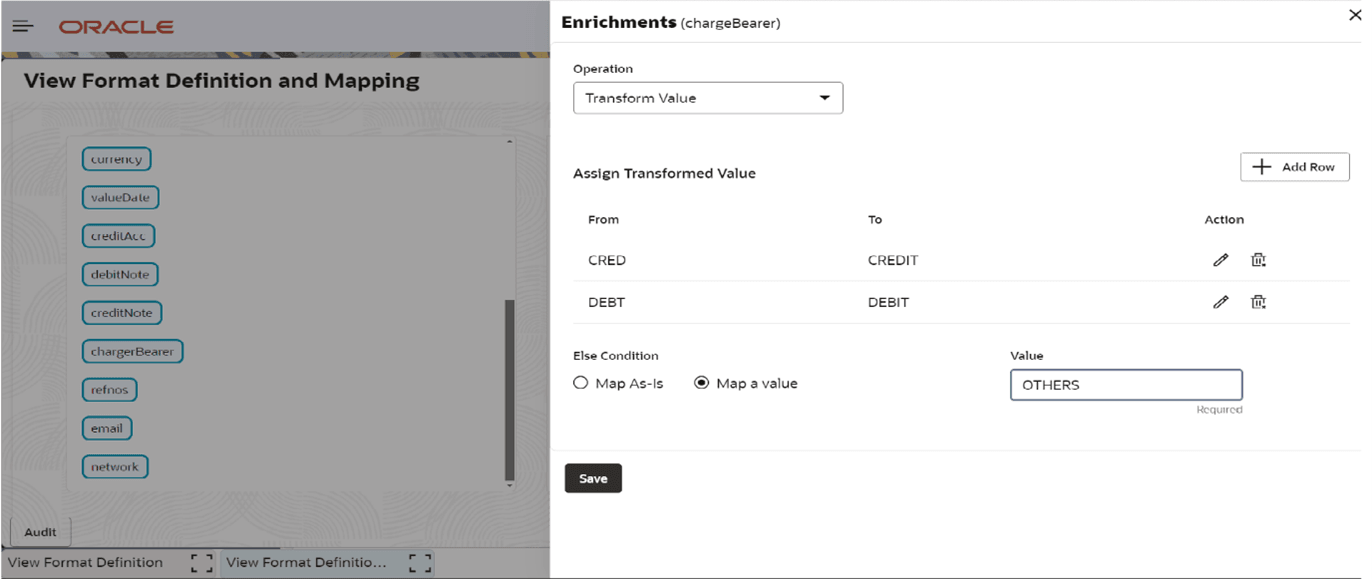
Task: Close the Enrichments panel
Action: [x=1355, y=15]
